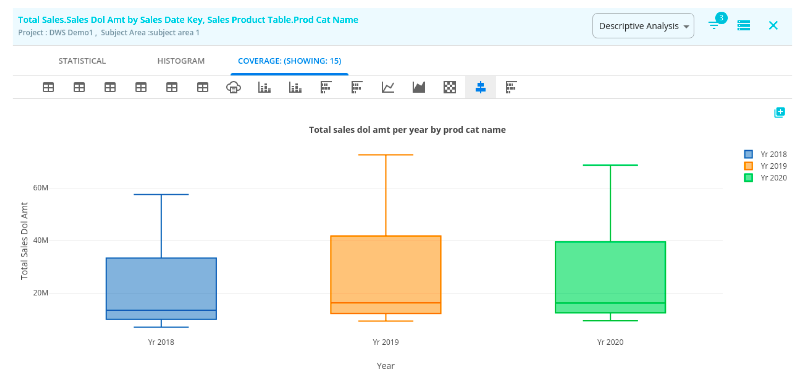Open the Descriptive Analysis dropdown
The image size is (799, 374).
click(x=643, y=26)
